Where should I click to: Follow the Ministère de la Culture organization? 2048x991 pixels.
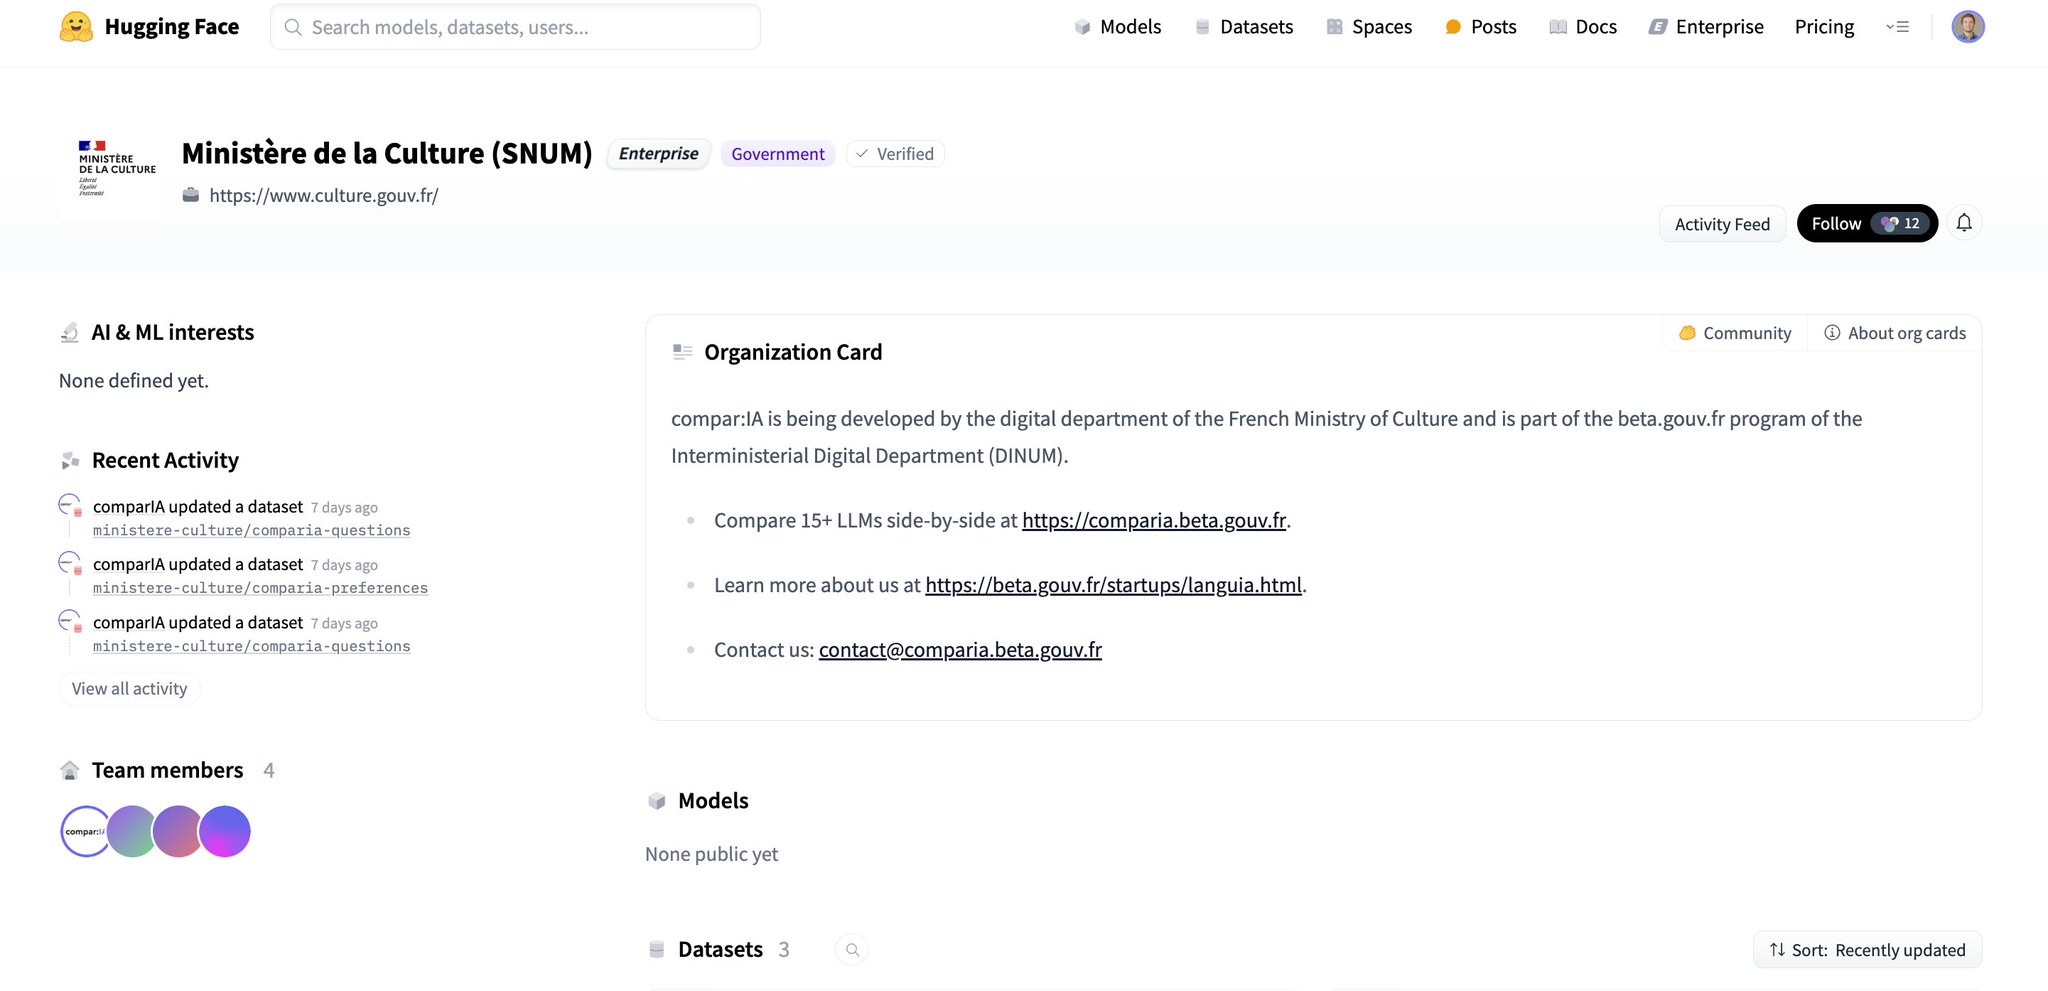[1867, 224]
